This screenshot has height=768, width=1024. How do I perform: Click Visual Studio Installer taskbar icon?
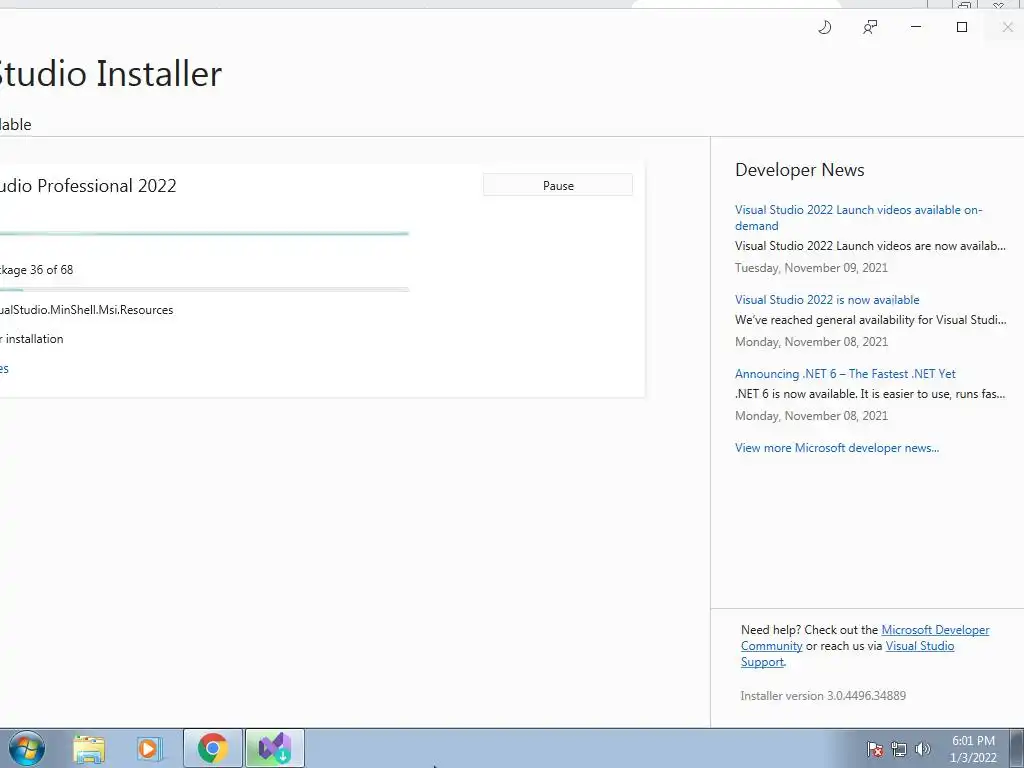[275, 748]
